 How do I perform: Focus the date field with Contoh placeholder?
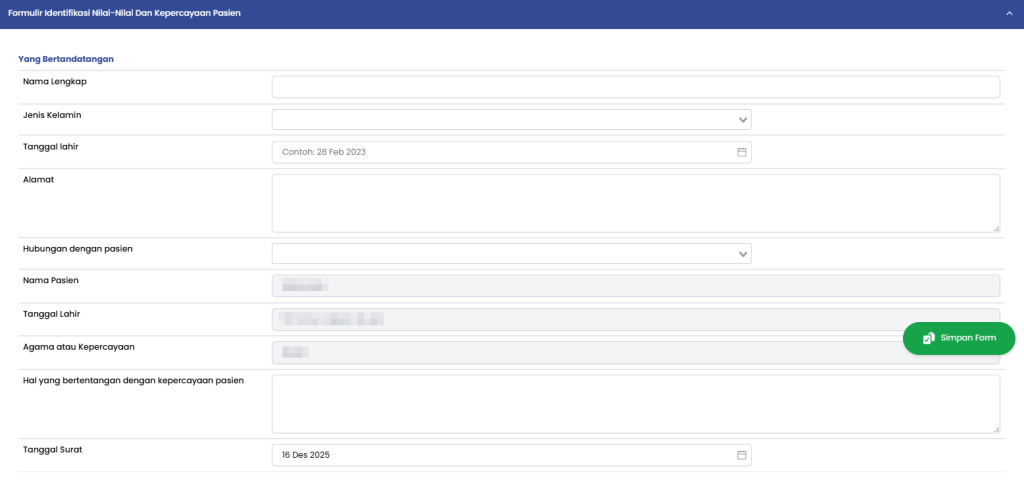pyautogui.click(x=500, y=152)
